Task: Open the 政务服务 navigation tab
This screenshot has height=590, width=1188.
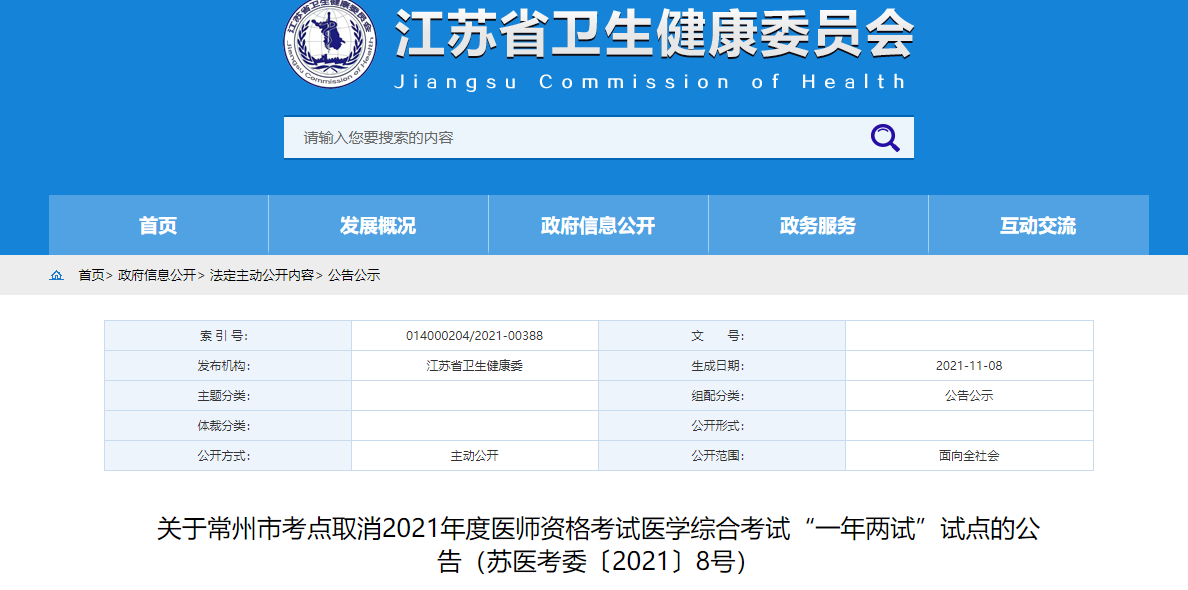Action: coord(818,225)
